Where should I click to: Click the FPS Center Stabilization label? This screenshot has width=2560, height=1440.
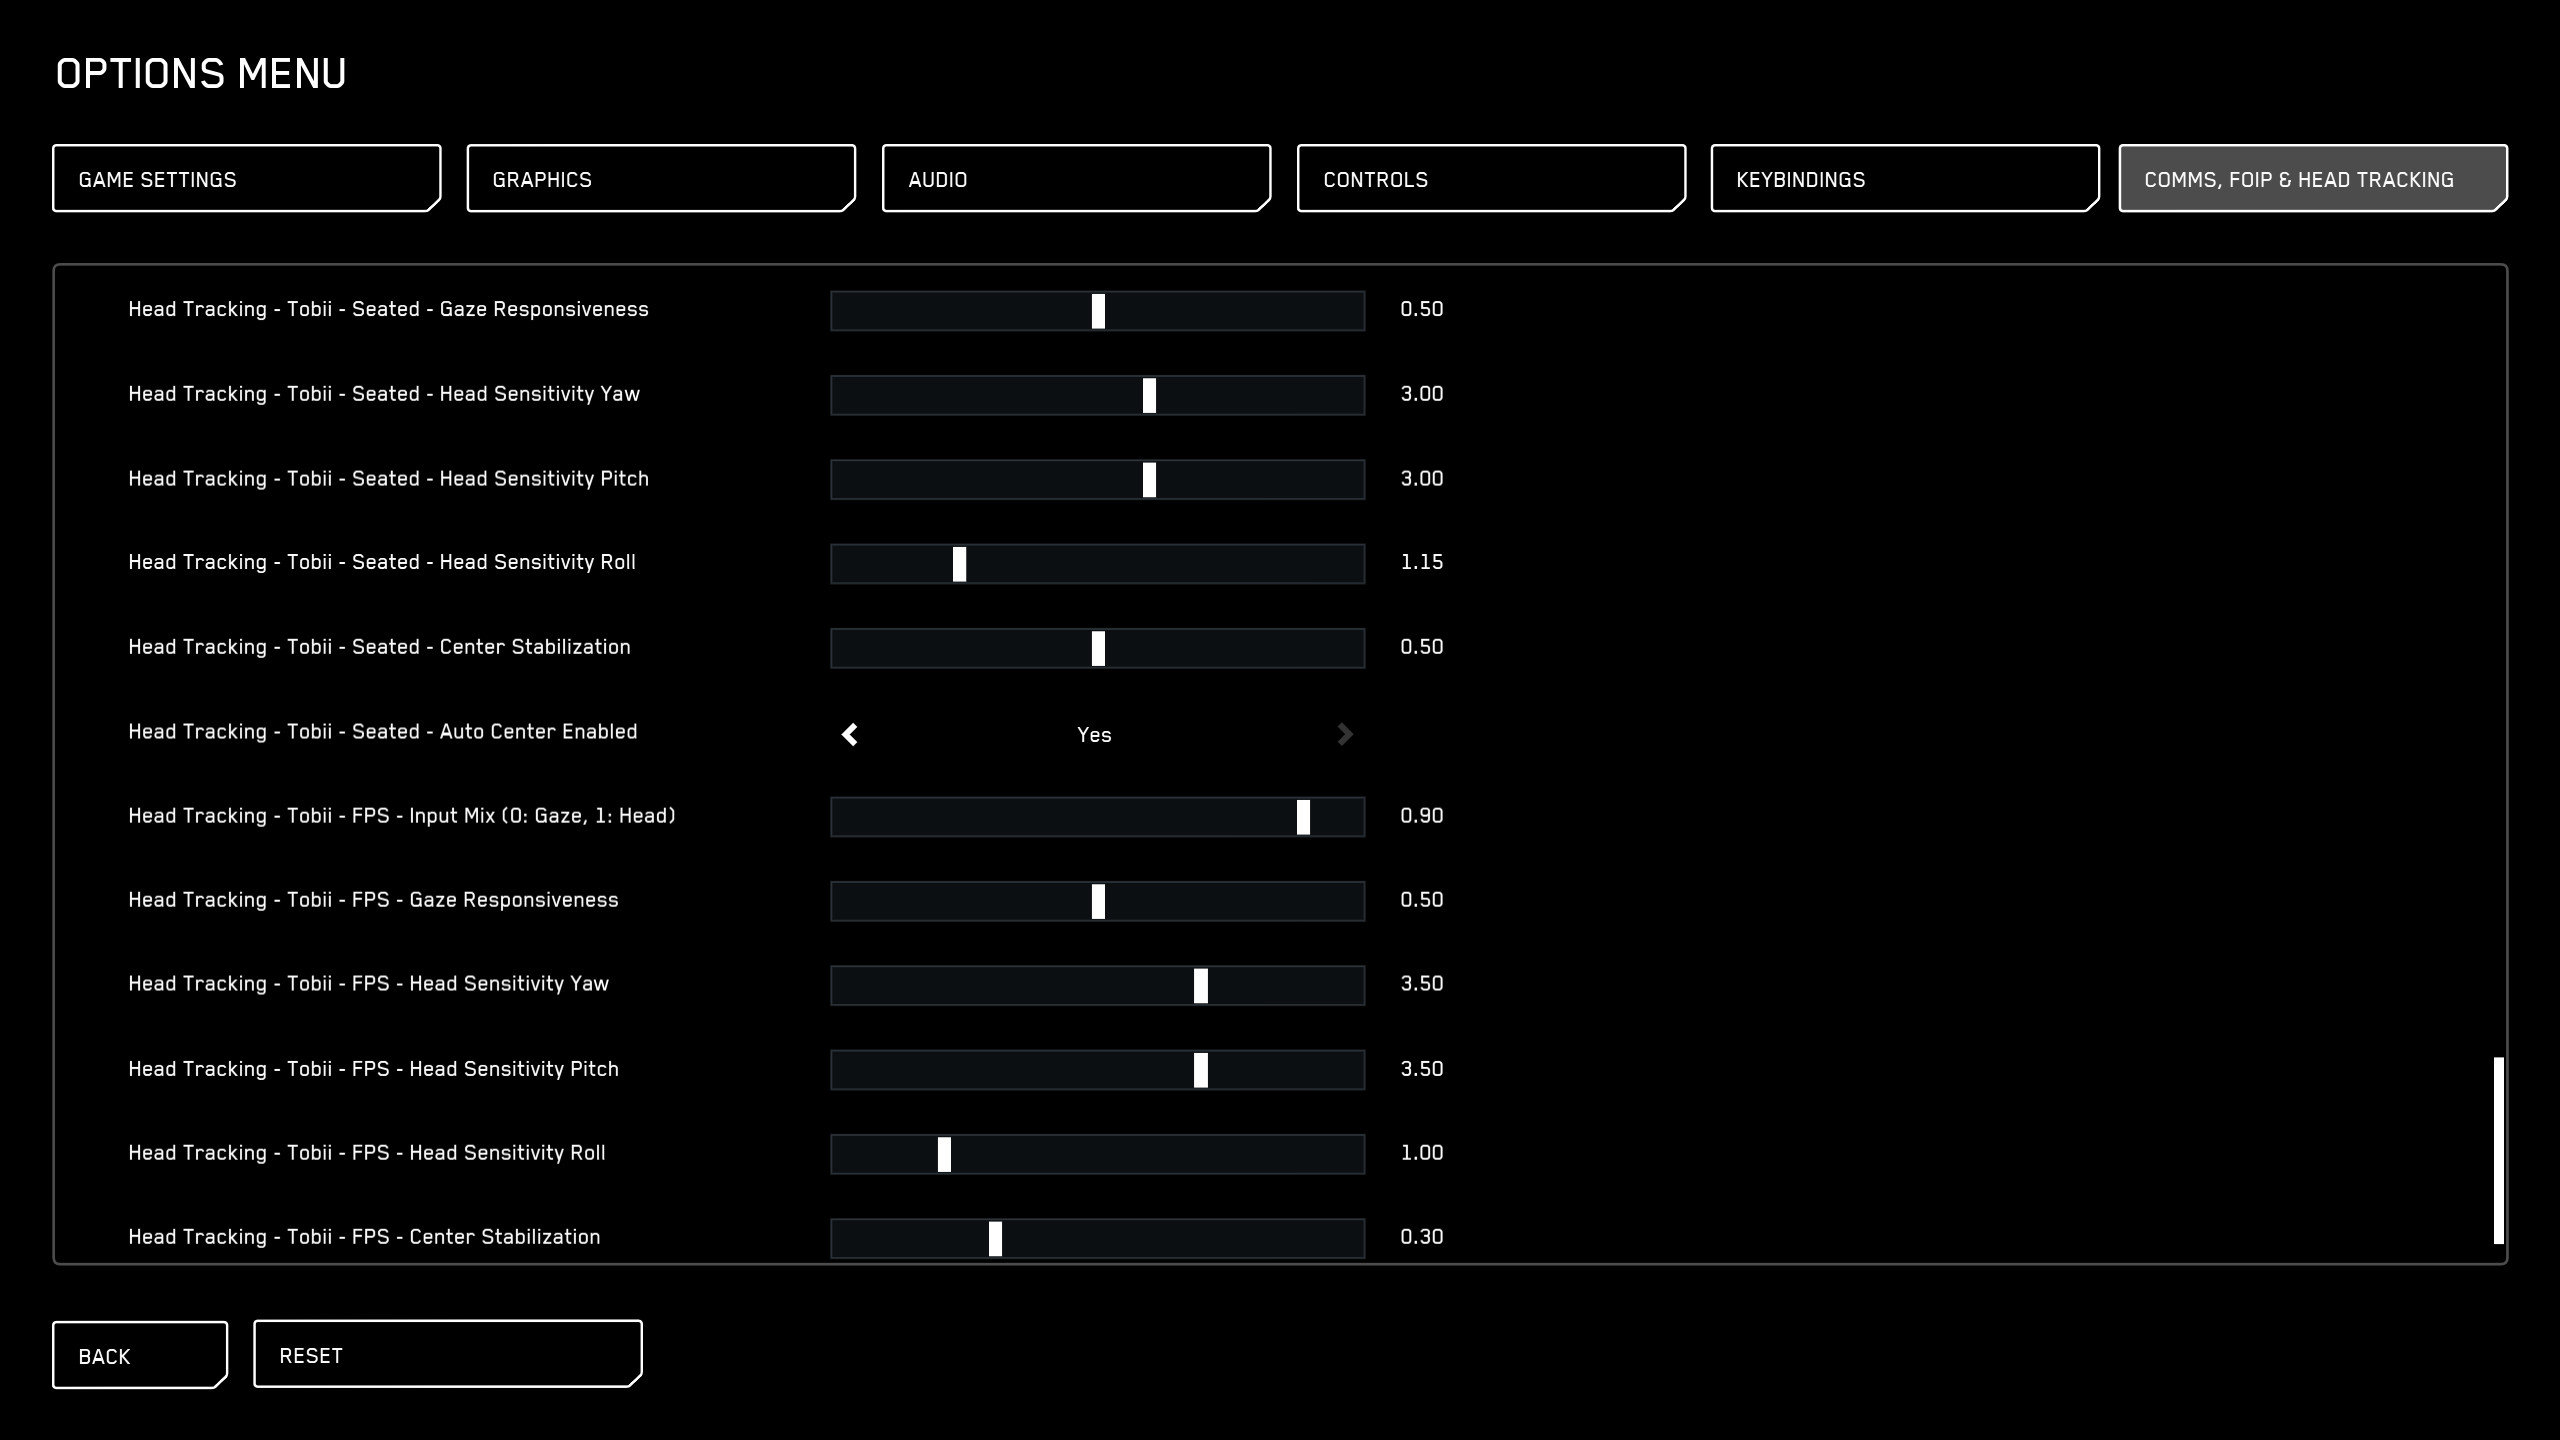pos(364,1237)
